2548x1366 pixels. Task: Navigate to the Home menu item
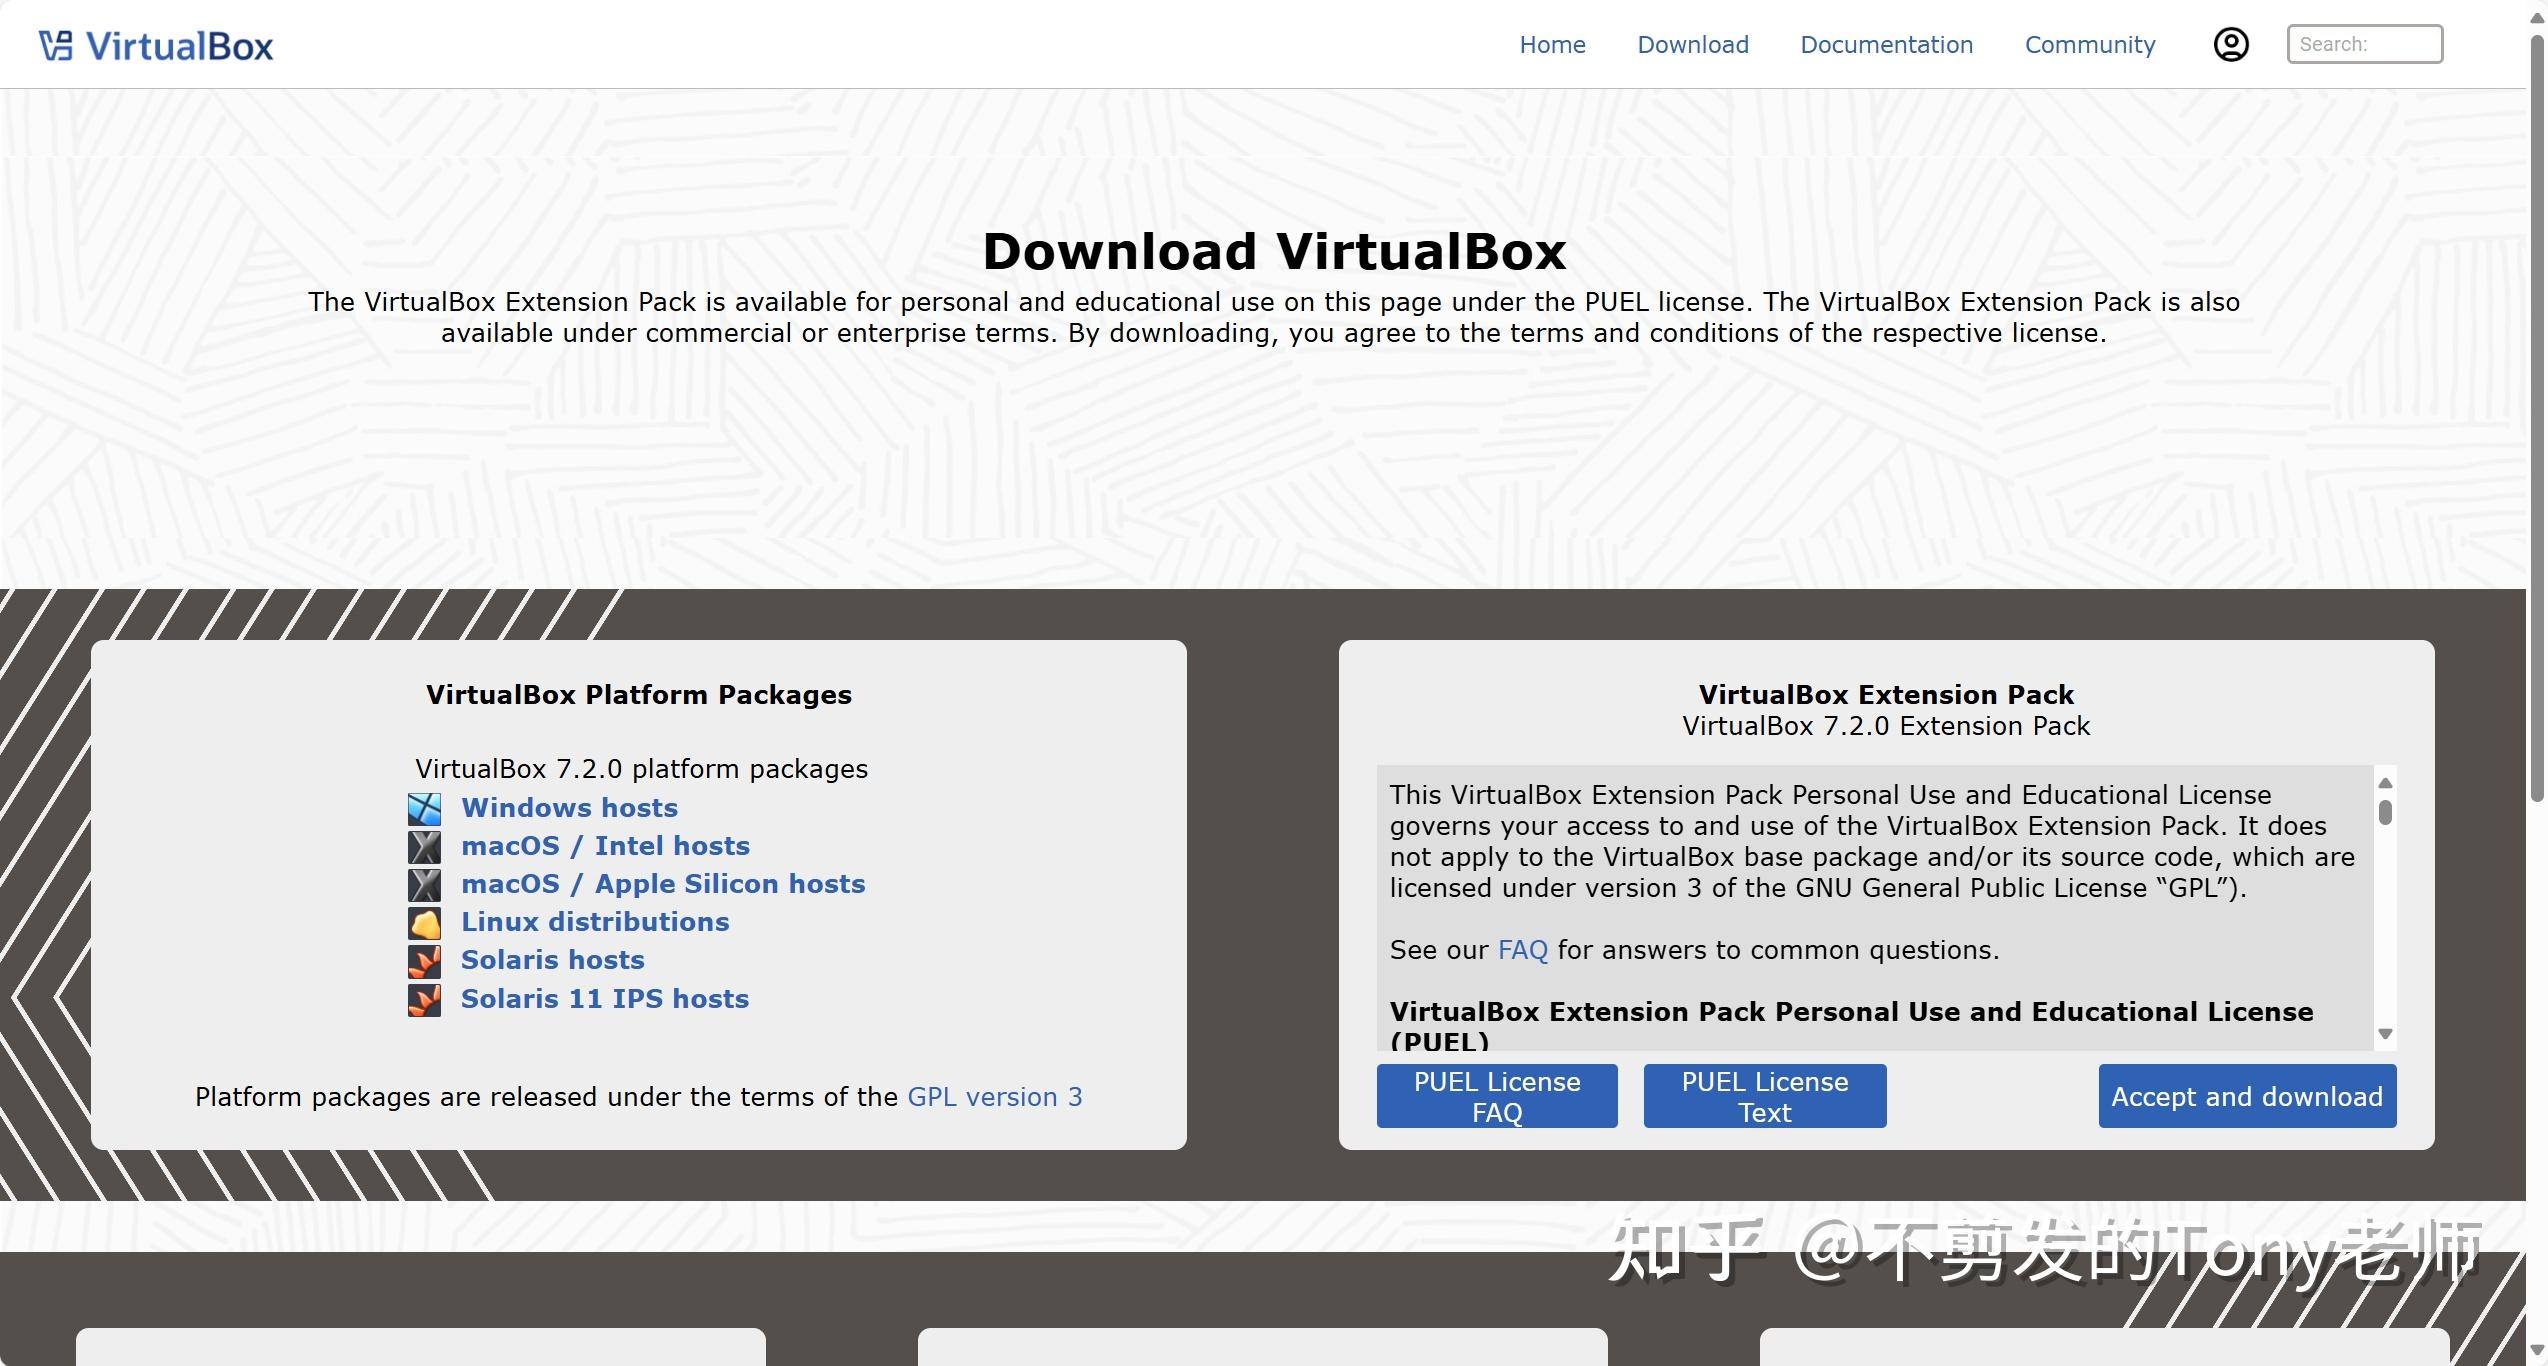point(1551,44)
